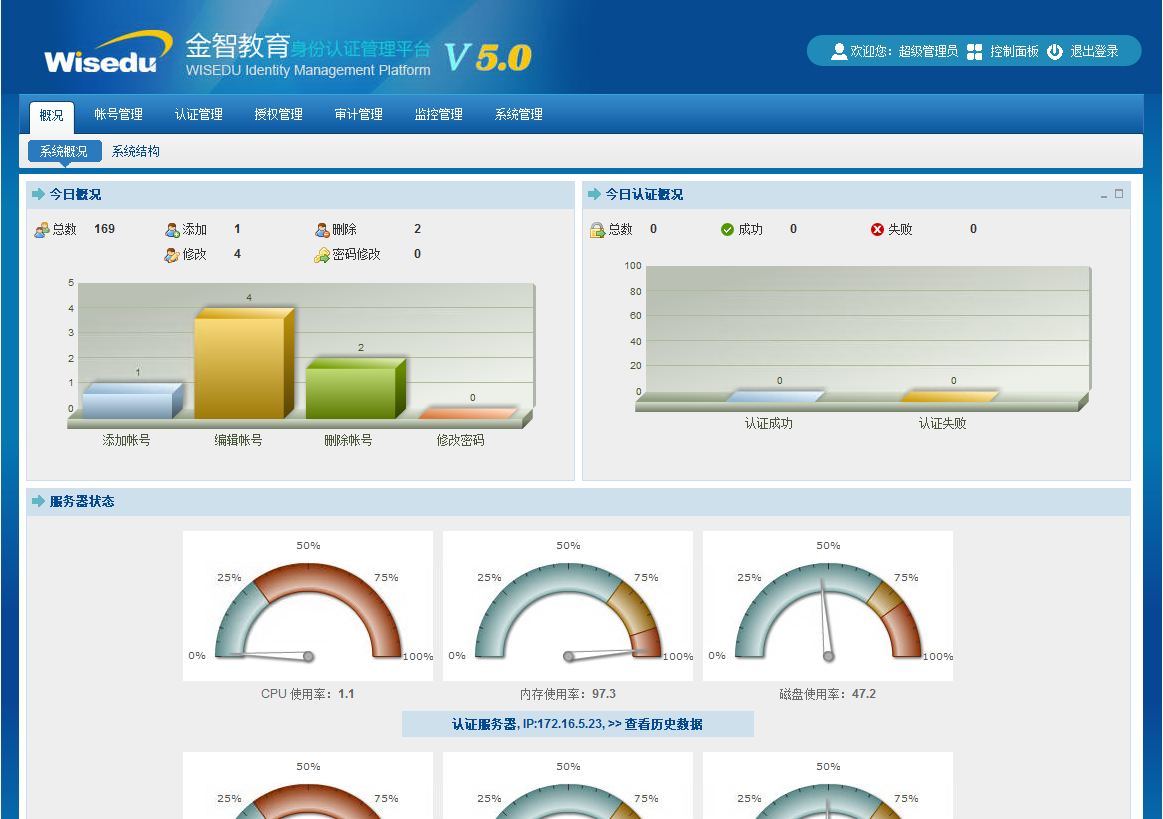1163x819 pixels.
Task: Click the 内存使用率 gauge
Action: (x=568, y=606)
